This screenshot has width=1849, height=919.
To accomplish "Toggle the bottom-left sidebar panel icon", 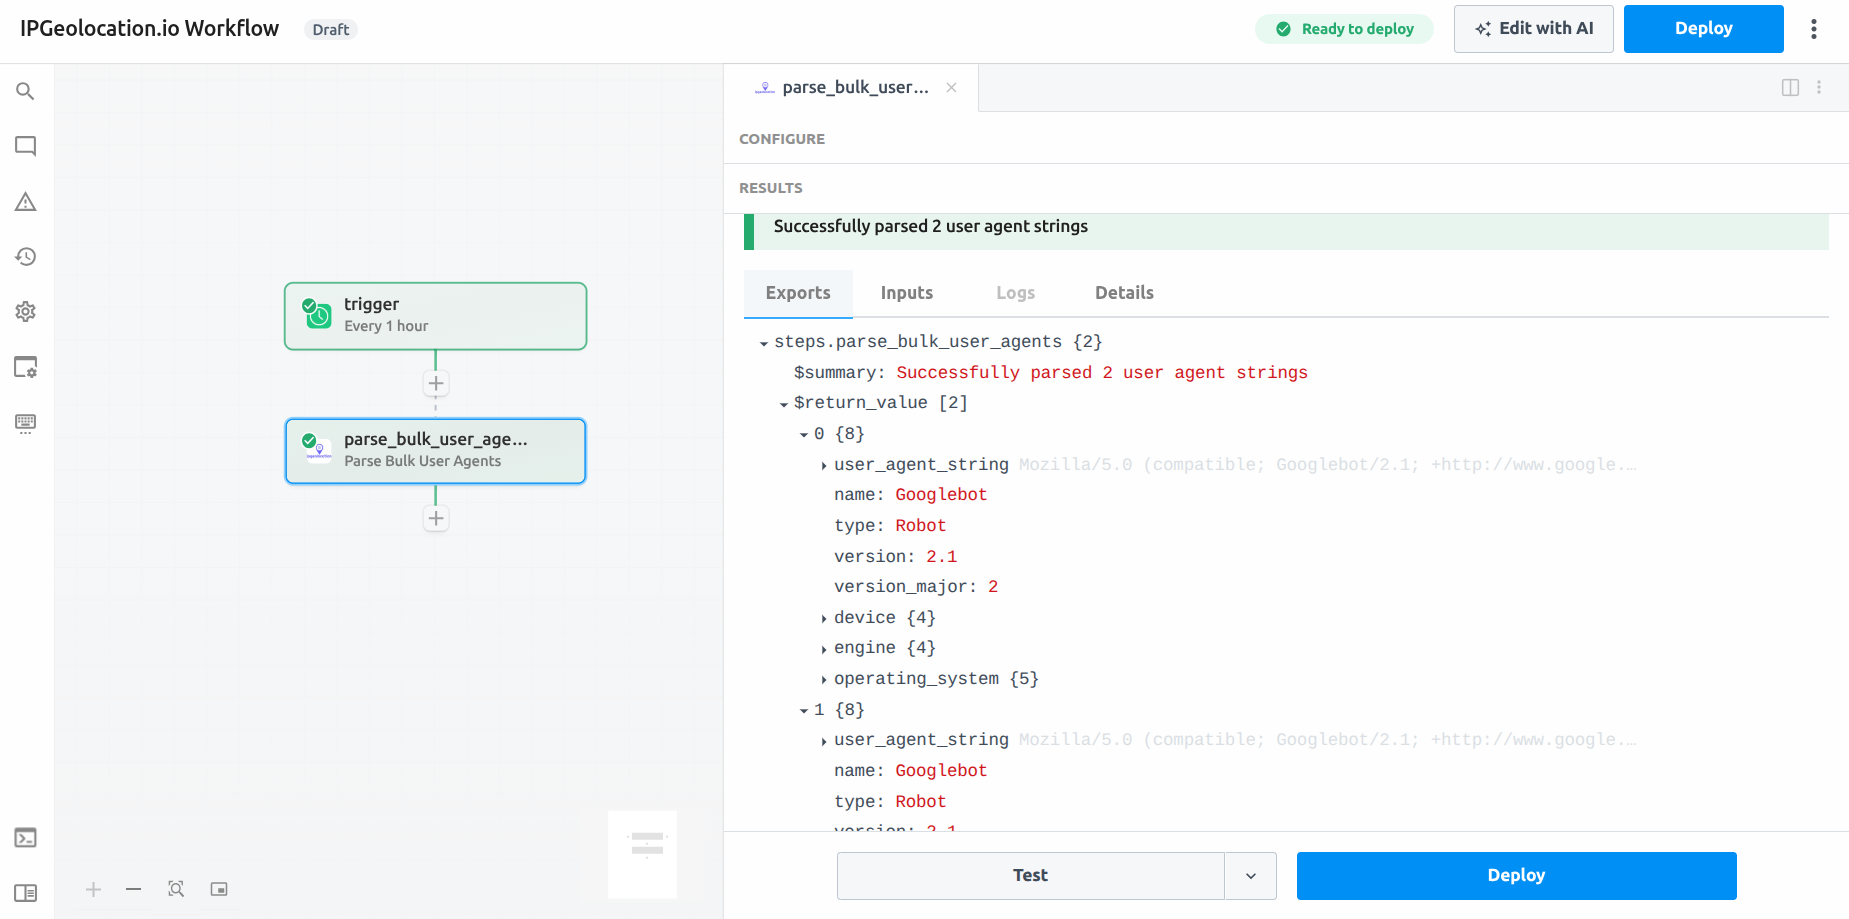I will [x=25, y=893].
